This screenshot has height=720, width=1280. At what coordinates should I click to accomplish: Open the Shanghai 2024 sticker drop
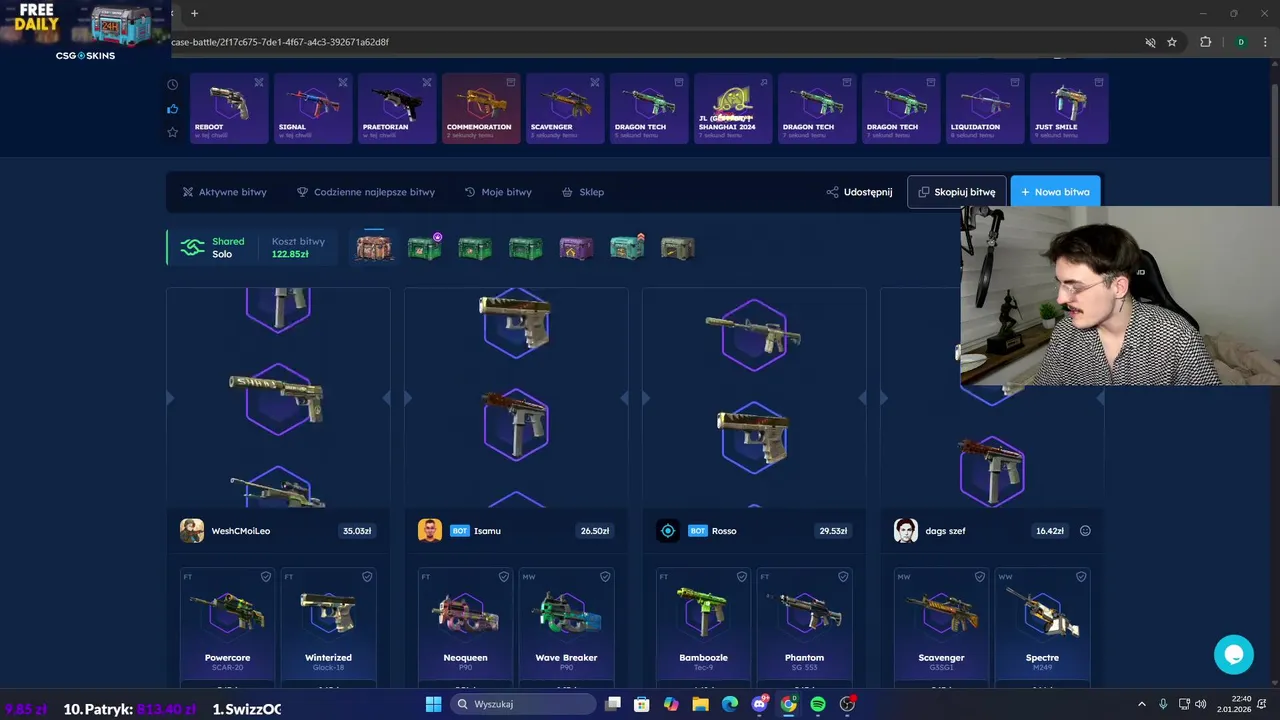pos(733,108)
